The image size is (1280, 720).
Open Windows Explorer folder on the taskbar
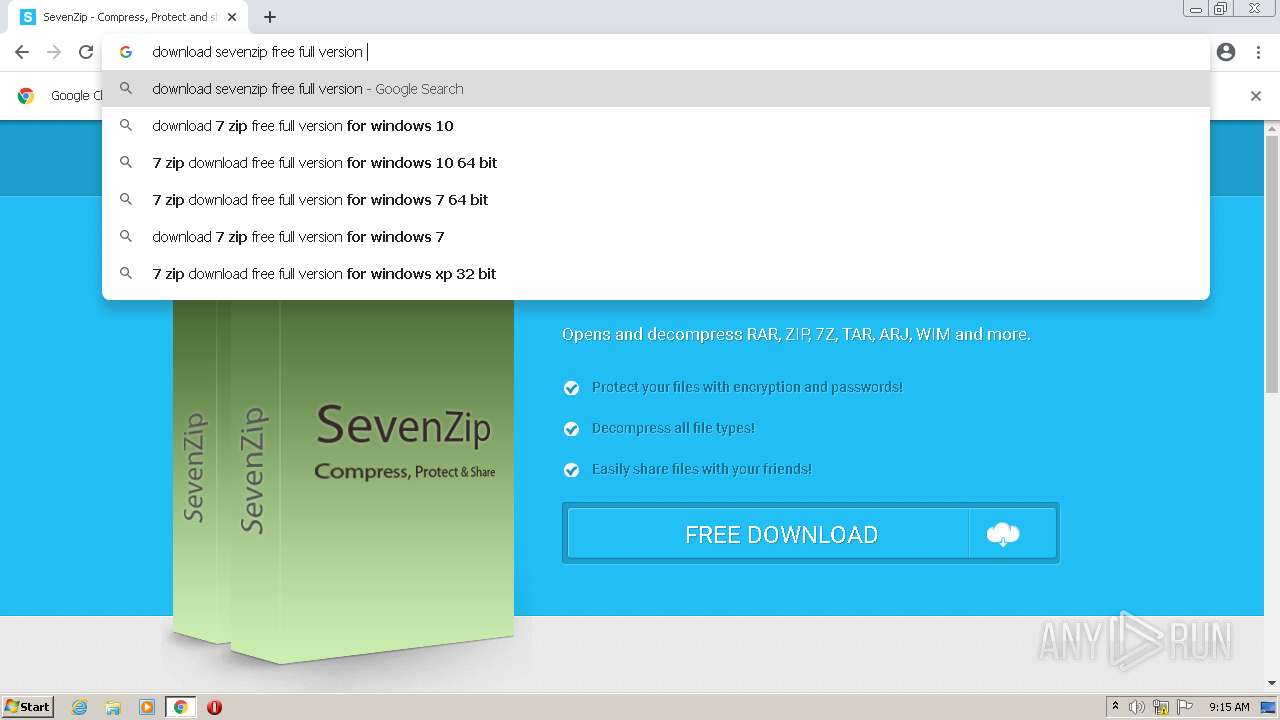[113, 707]
